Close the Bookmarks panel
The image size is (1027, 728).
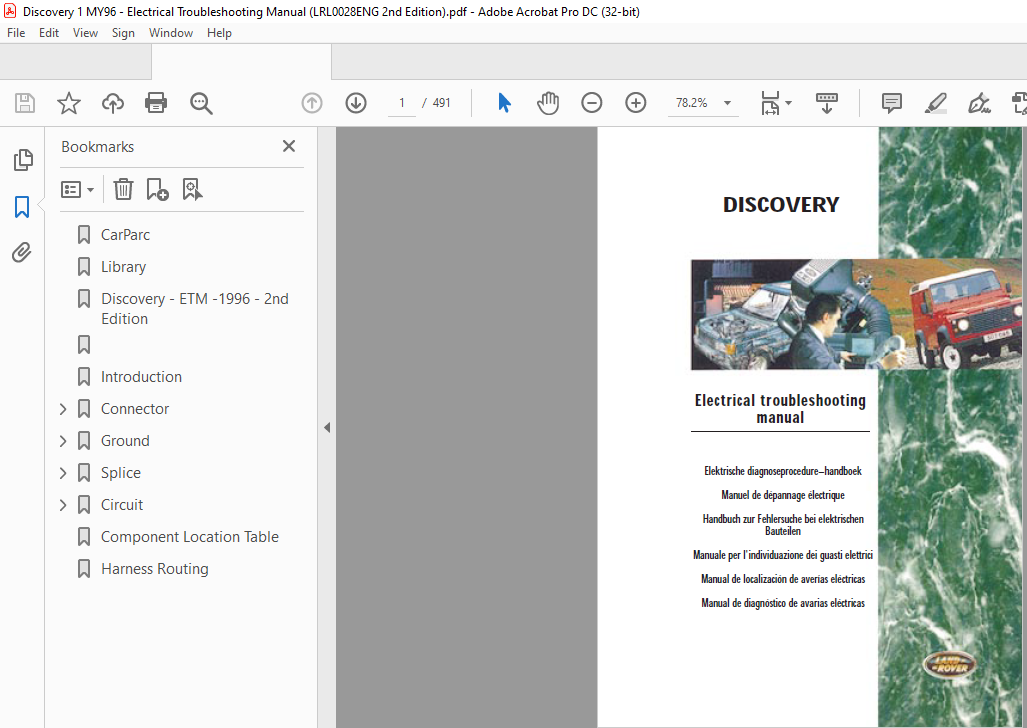pos(289,146)
